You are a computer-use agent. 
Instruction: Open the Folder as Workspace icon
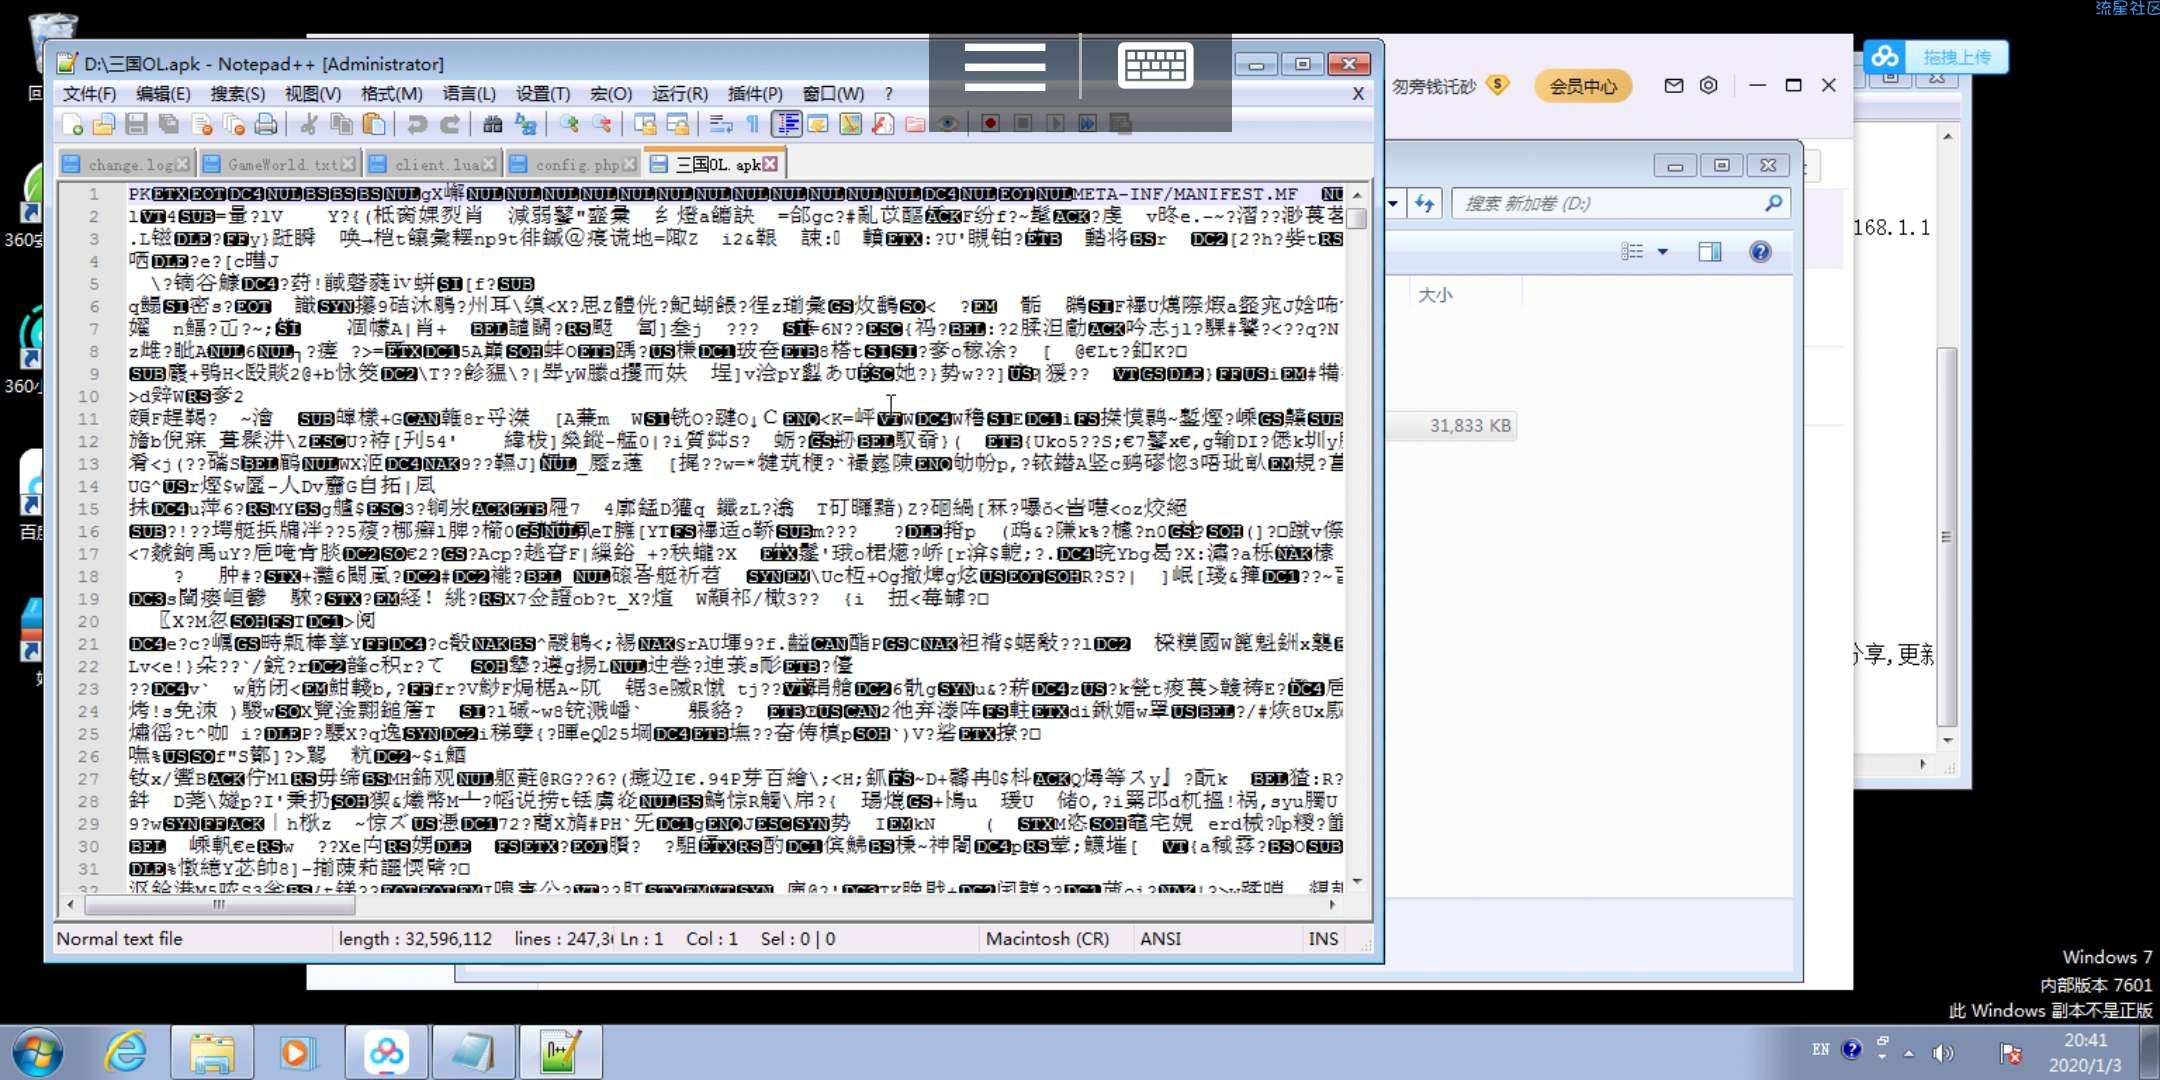[915, 124]
